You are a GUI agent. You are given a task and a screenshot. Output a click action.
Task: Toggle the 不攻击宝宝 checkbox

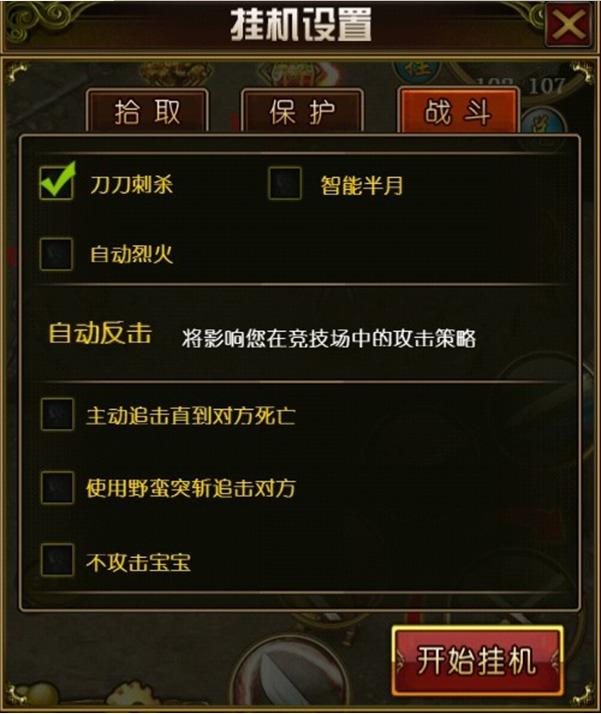(x=57, y=561)
